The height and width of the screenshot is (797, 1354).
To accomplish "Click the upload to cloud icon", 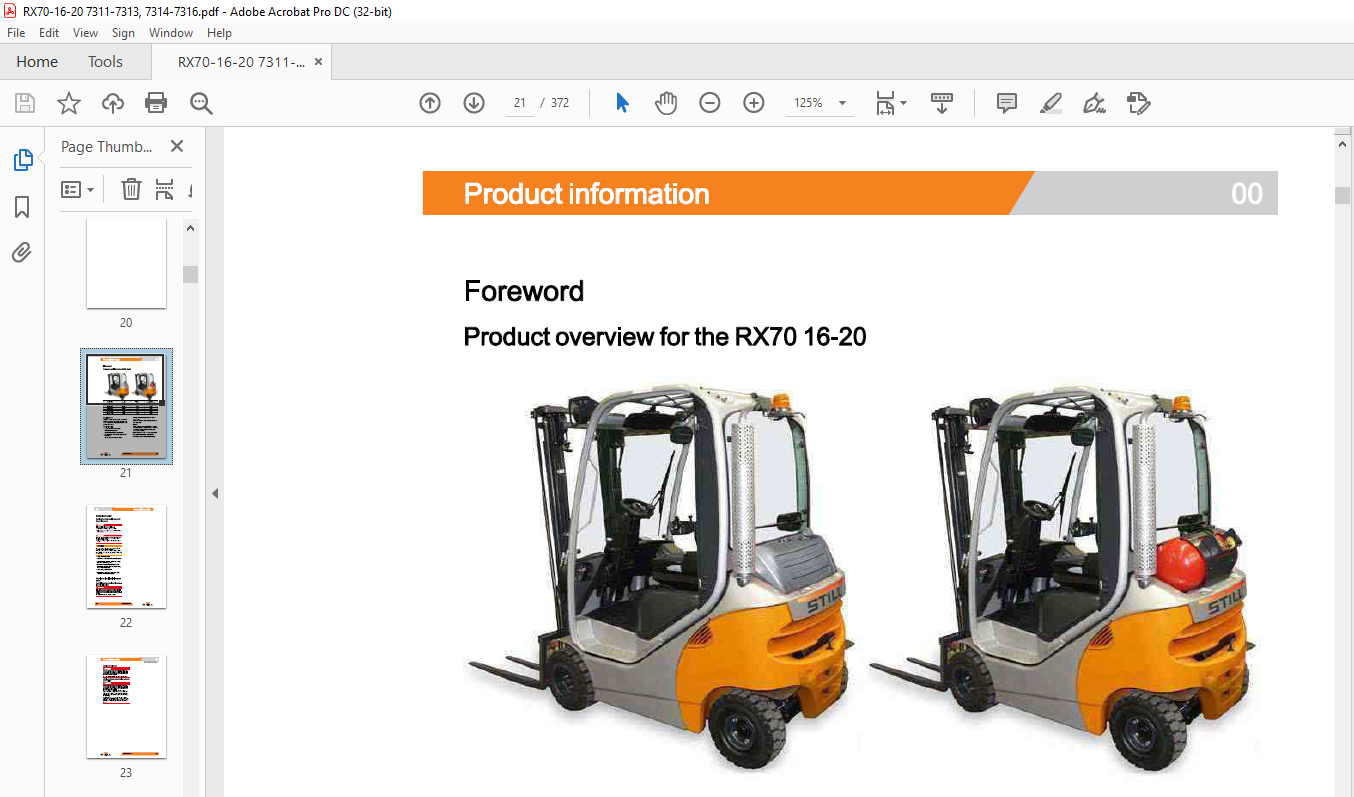I will click(x=113, y=103).
